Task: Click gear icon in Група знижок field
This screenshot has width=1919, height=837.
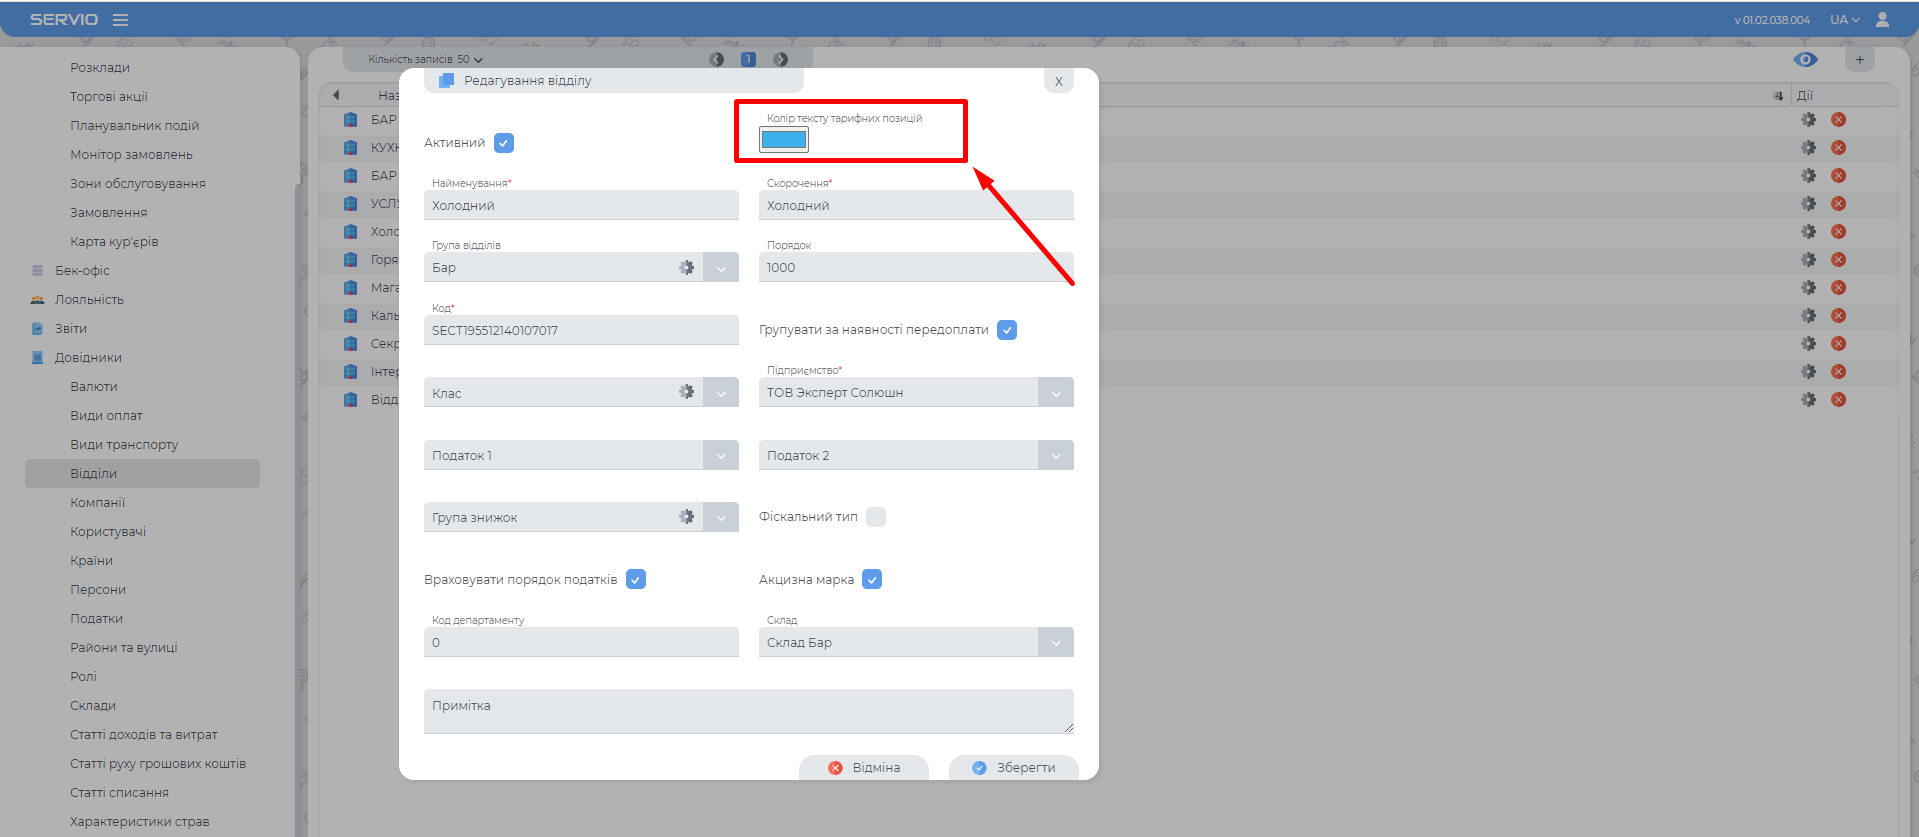Action: pos(686,517)
